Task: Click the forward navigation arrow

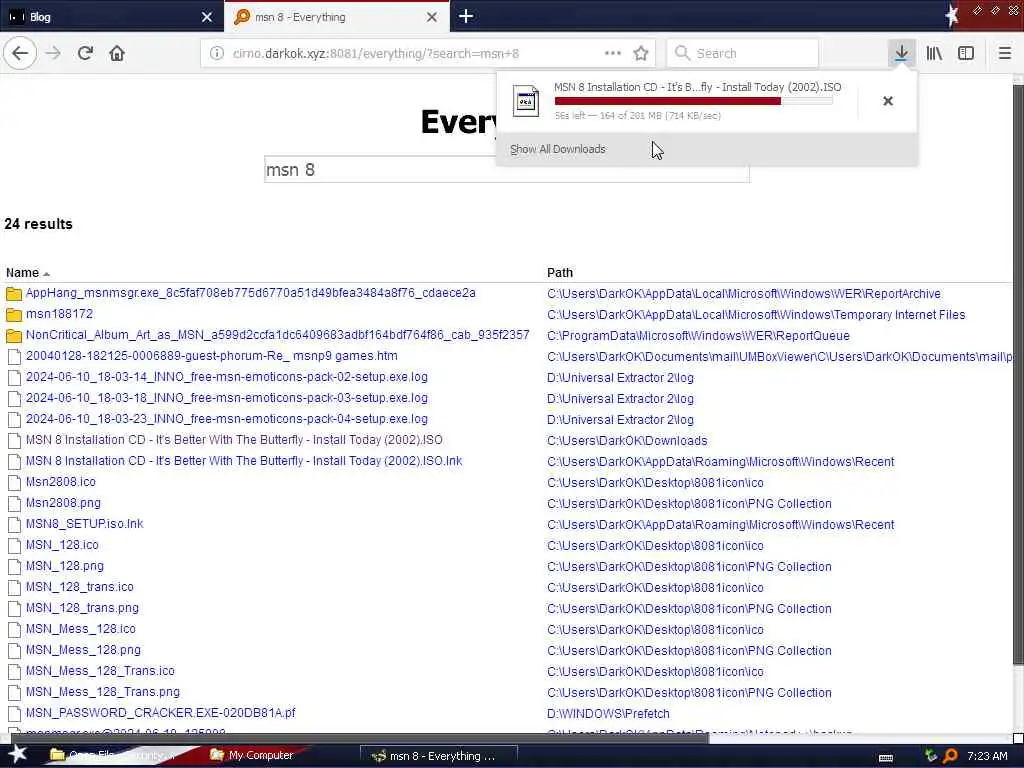Action: click(53, 54)
